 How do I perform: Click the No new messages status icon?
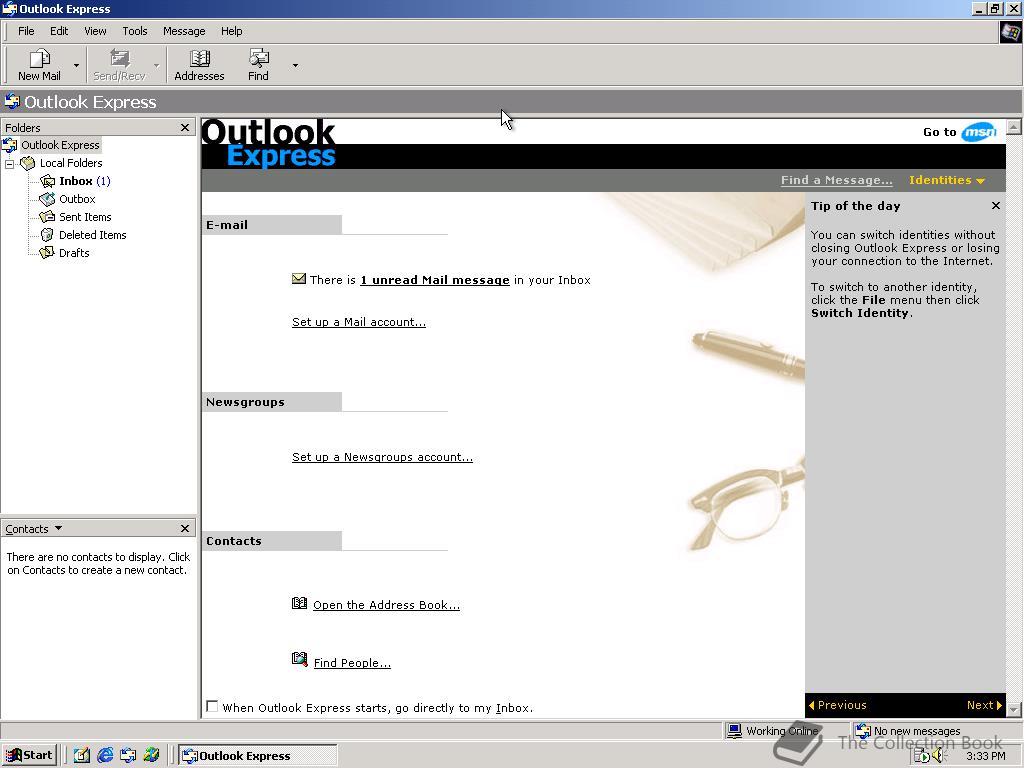pos(863,730)
